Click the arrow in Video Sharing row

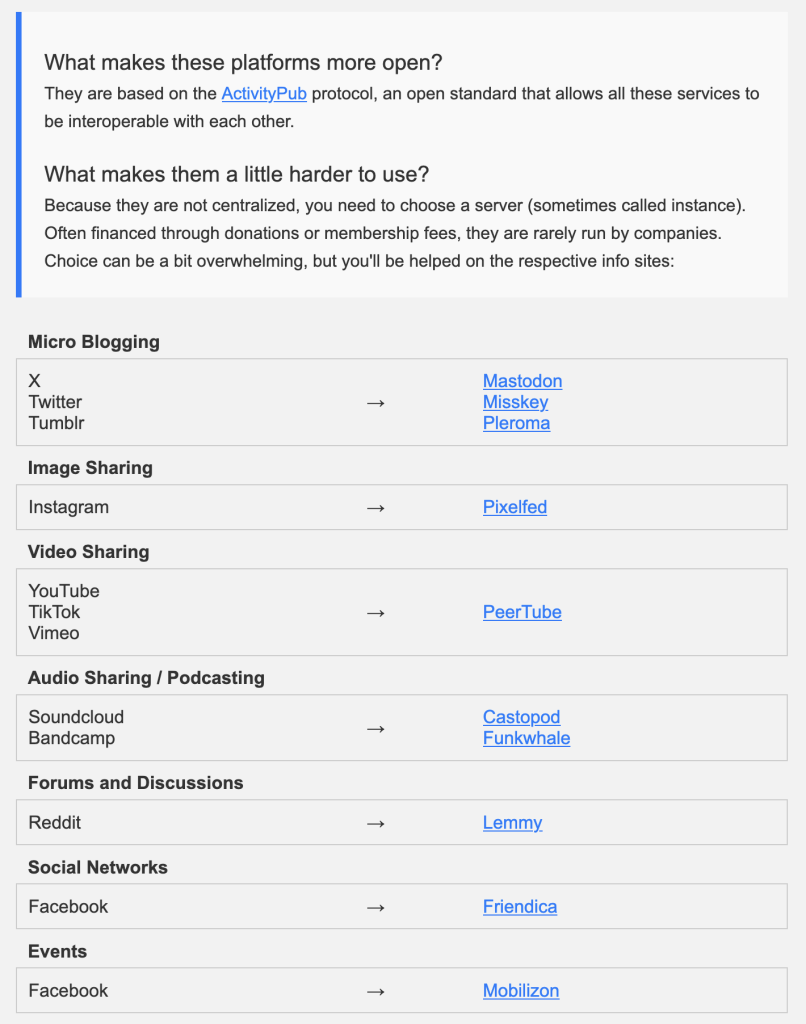coord(376,613)
